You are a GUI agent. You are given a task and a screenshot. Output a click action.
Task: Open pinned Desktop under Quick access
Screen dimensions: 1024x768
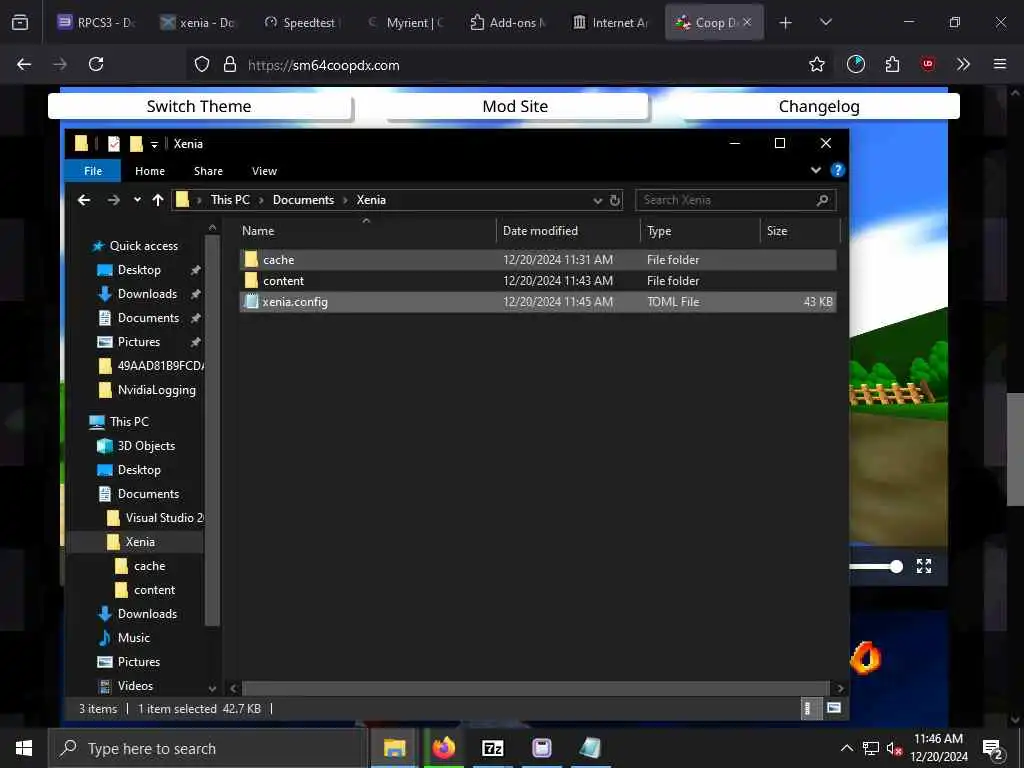[139, 270]
